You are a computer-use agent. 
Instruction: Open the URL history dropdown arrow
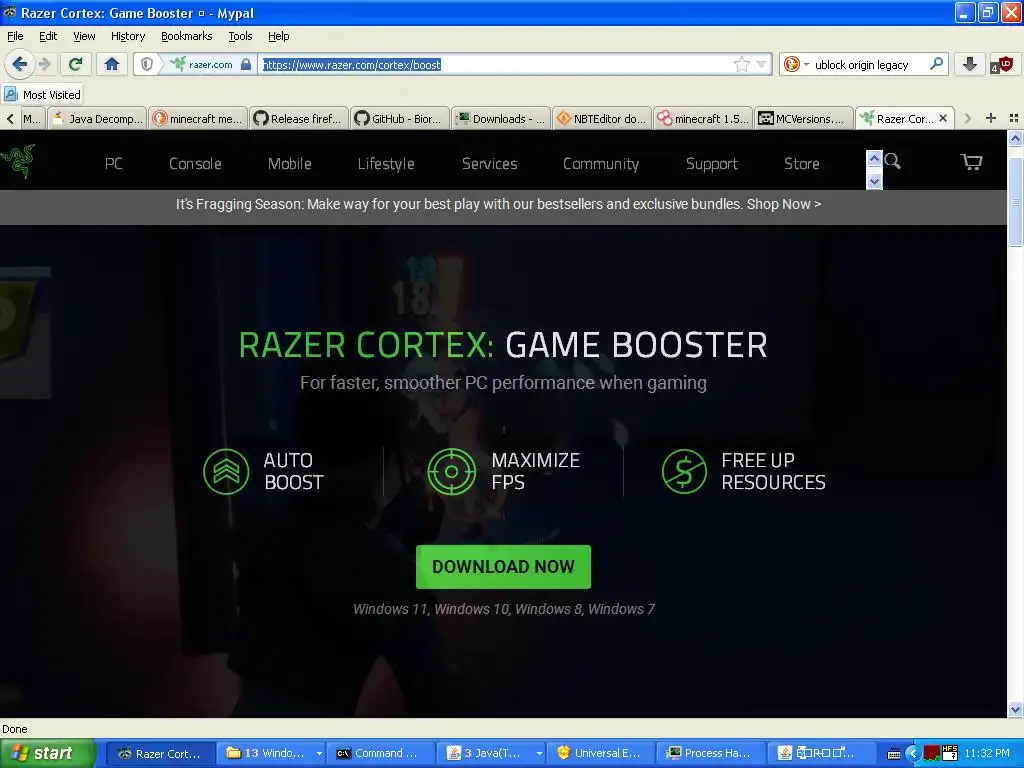click(761, 64)
